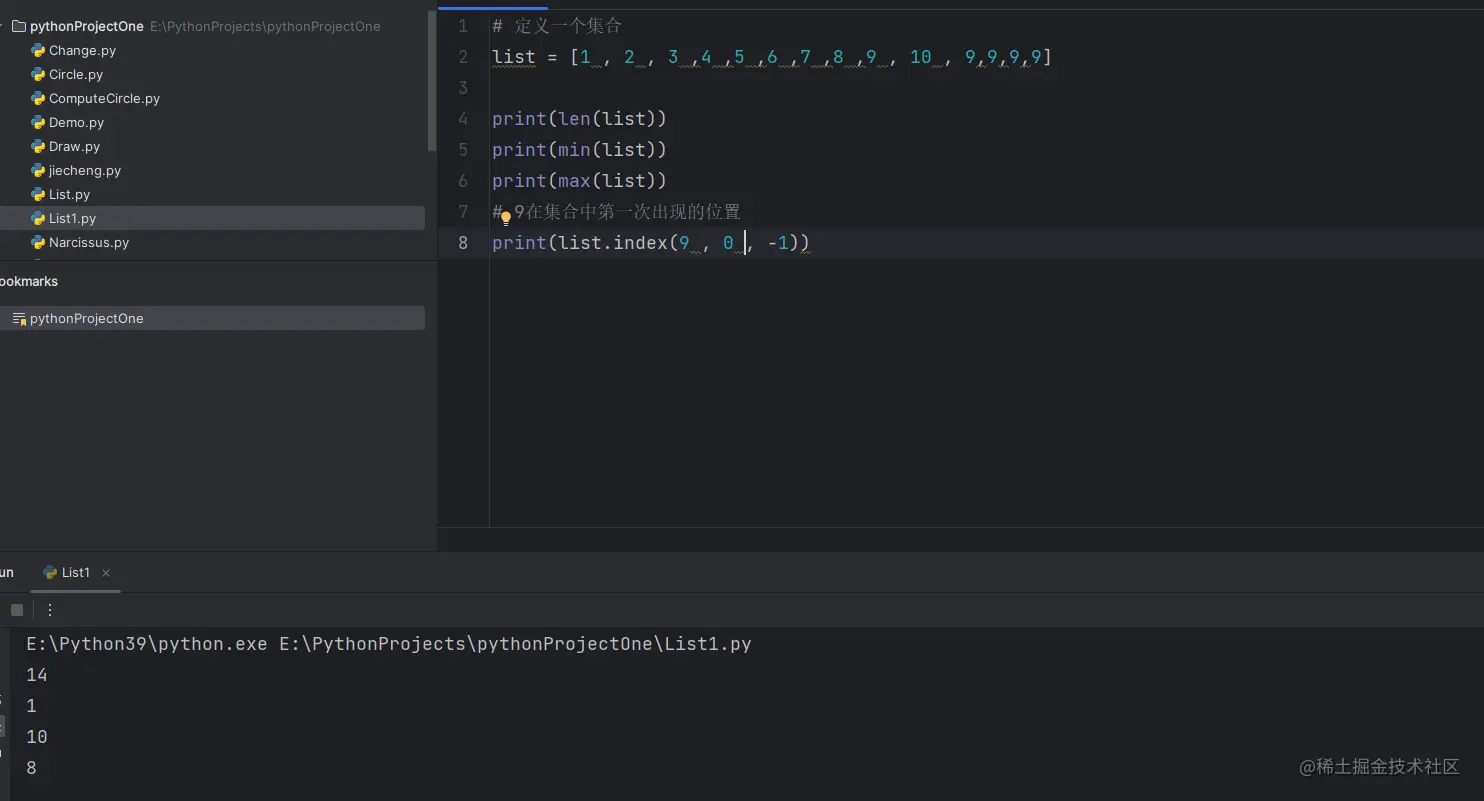Open Demo.py file
Image resolution: width=1484 pixels, height=801 pixels.
(x=76, y=122)
